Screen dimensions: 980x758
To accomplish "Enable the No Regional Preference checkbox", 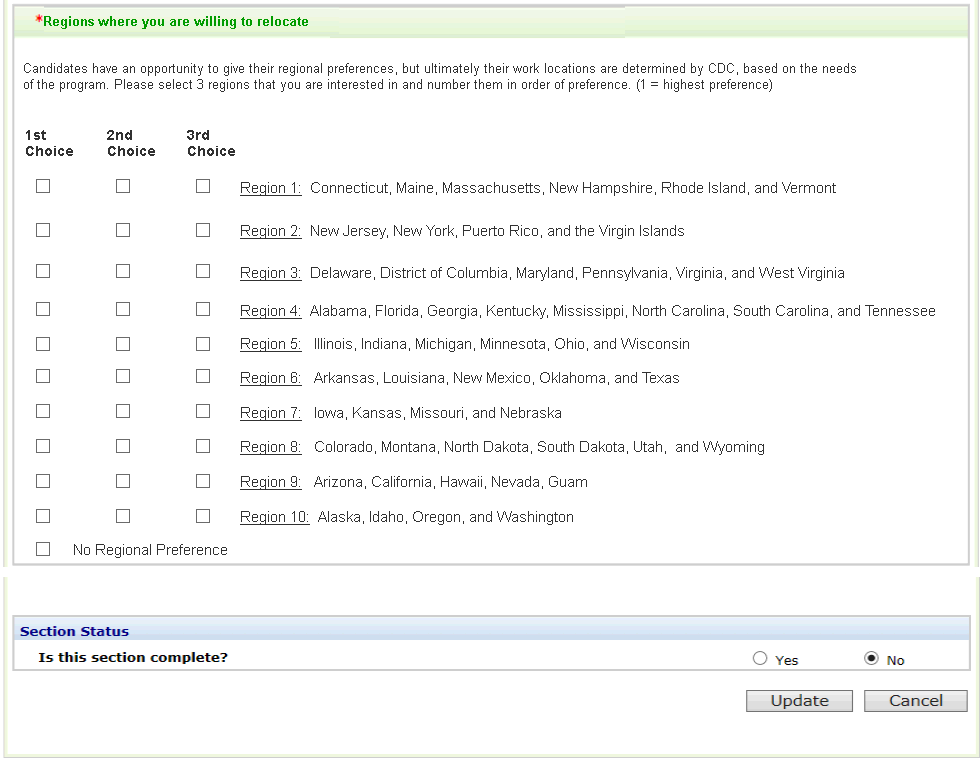I will (43, 549).
